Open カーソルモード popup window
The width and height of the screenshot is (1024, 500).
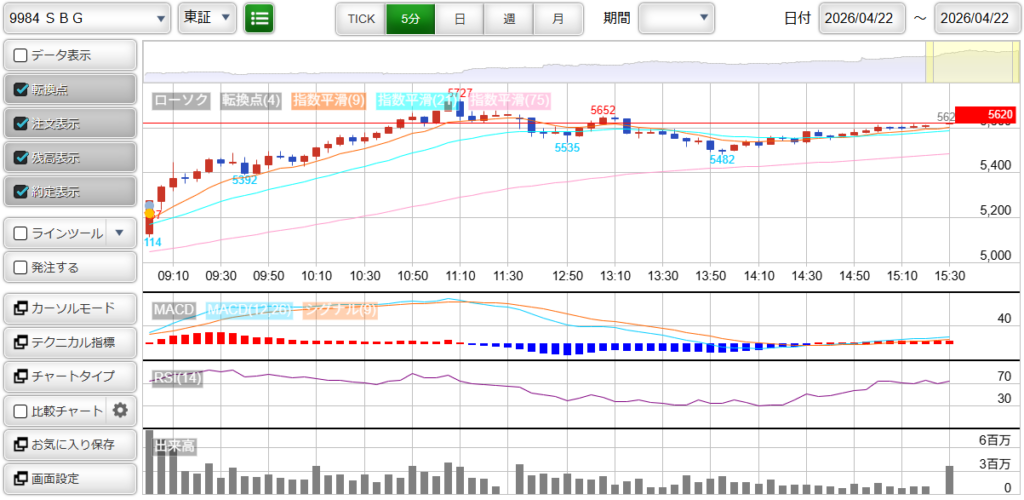(x=69, y=308)
